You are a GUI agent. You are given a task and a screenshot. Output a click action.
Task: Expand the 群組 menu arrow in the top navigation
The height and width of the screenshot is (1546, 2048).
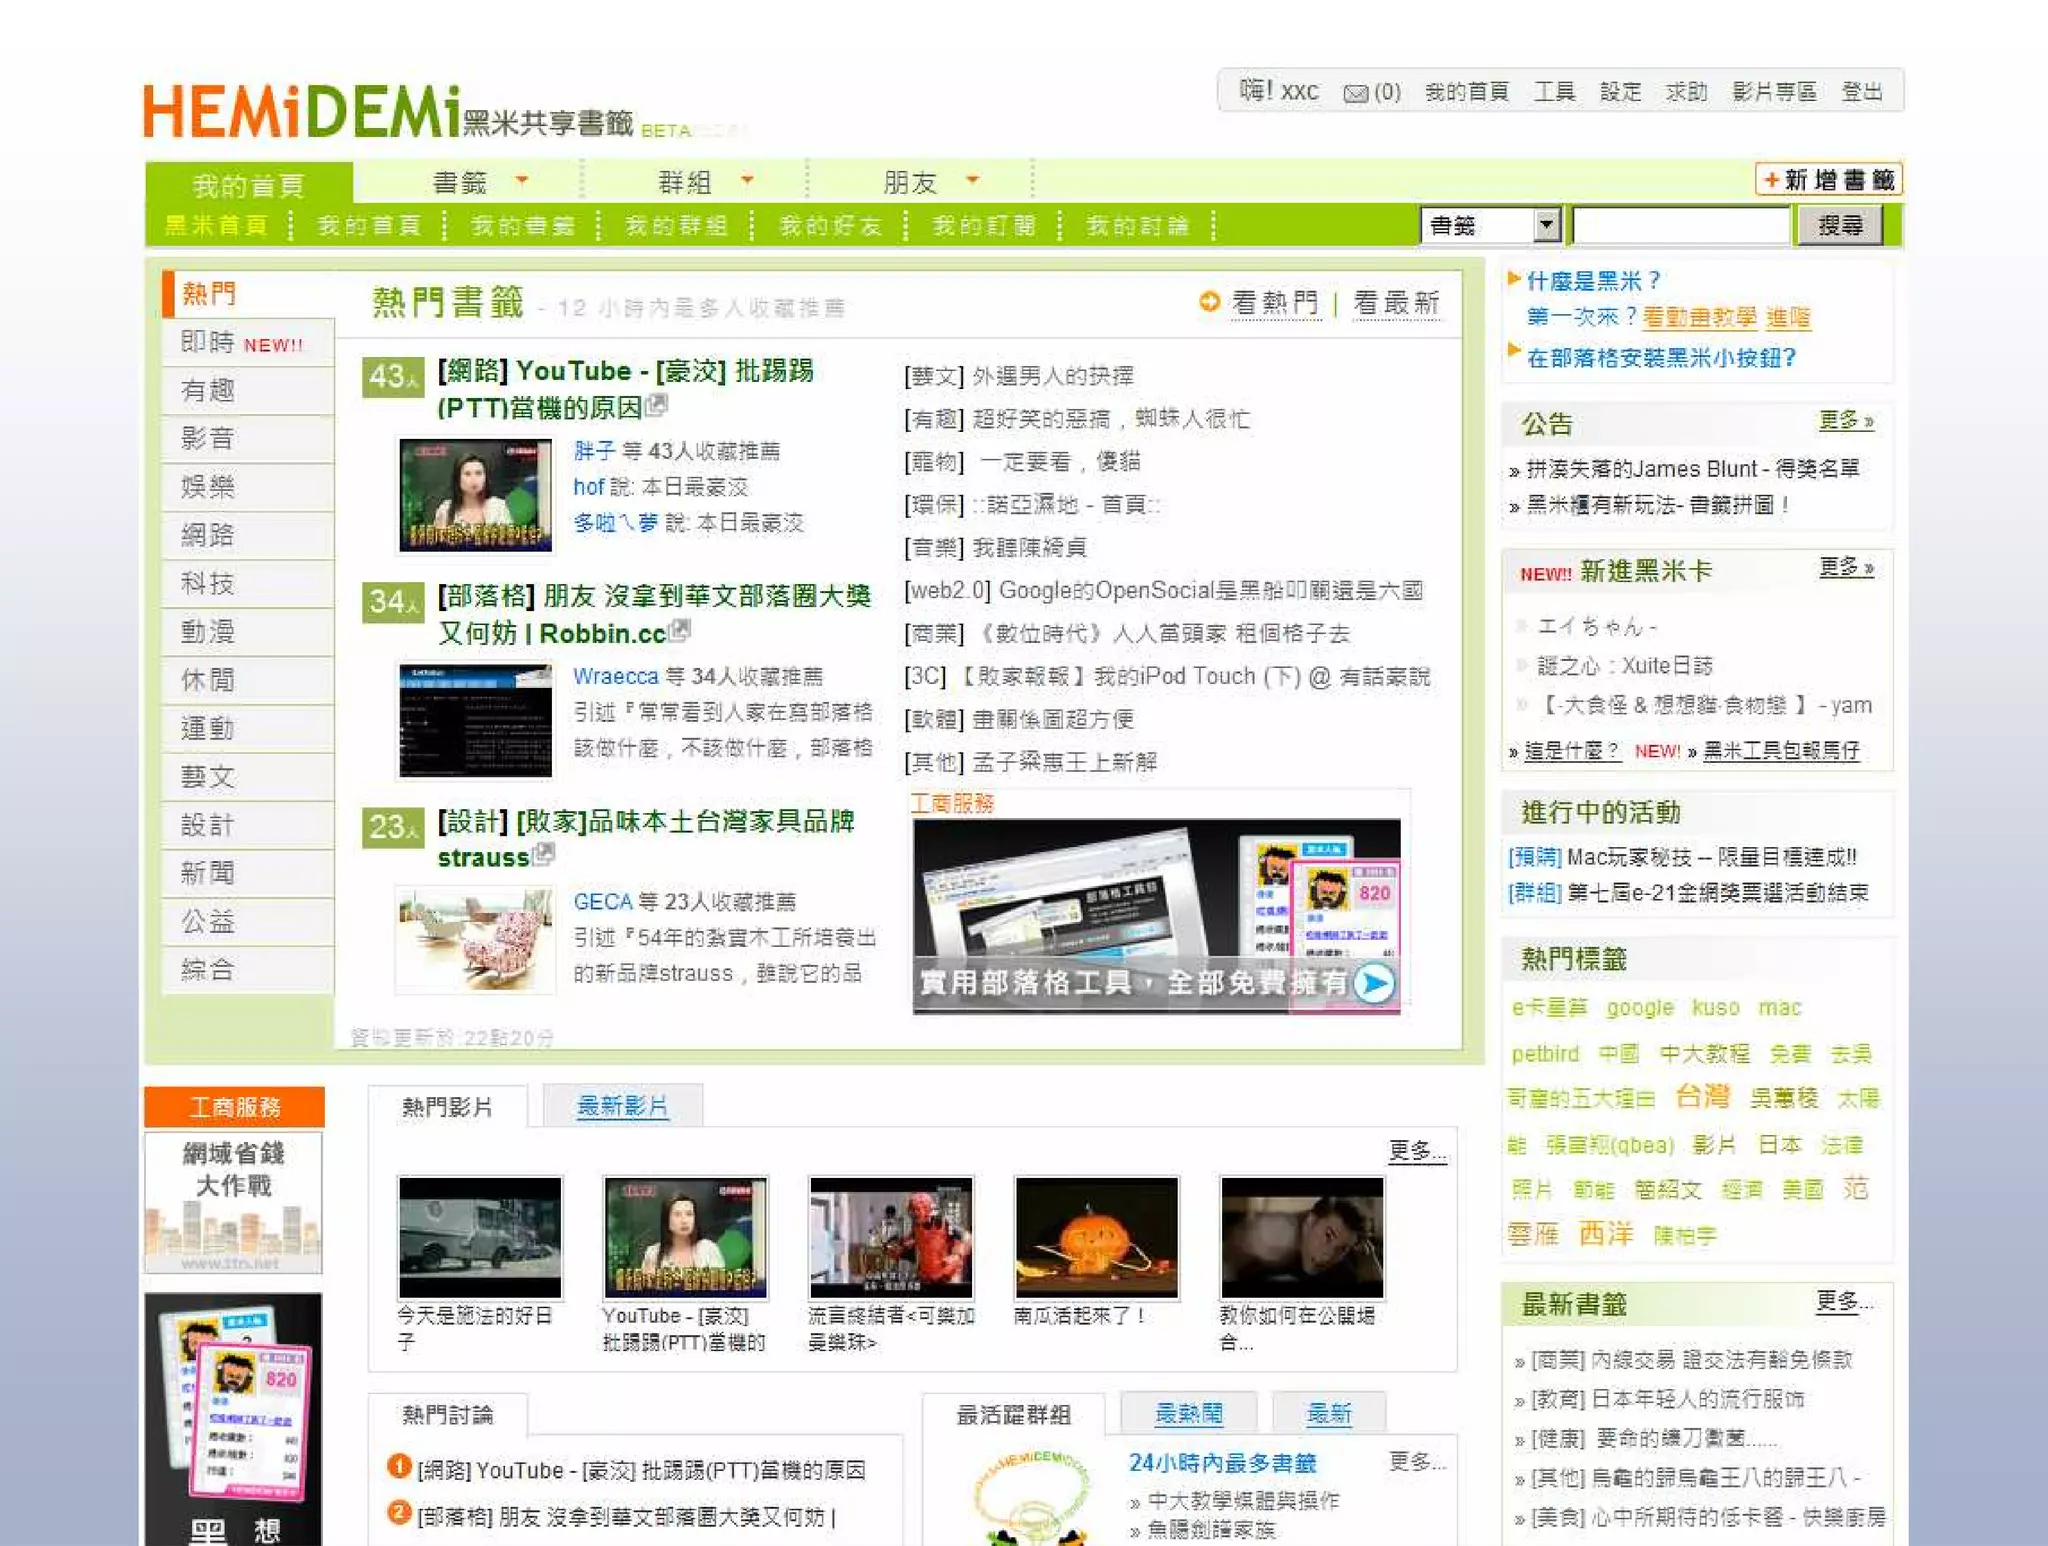pos(747,180)
